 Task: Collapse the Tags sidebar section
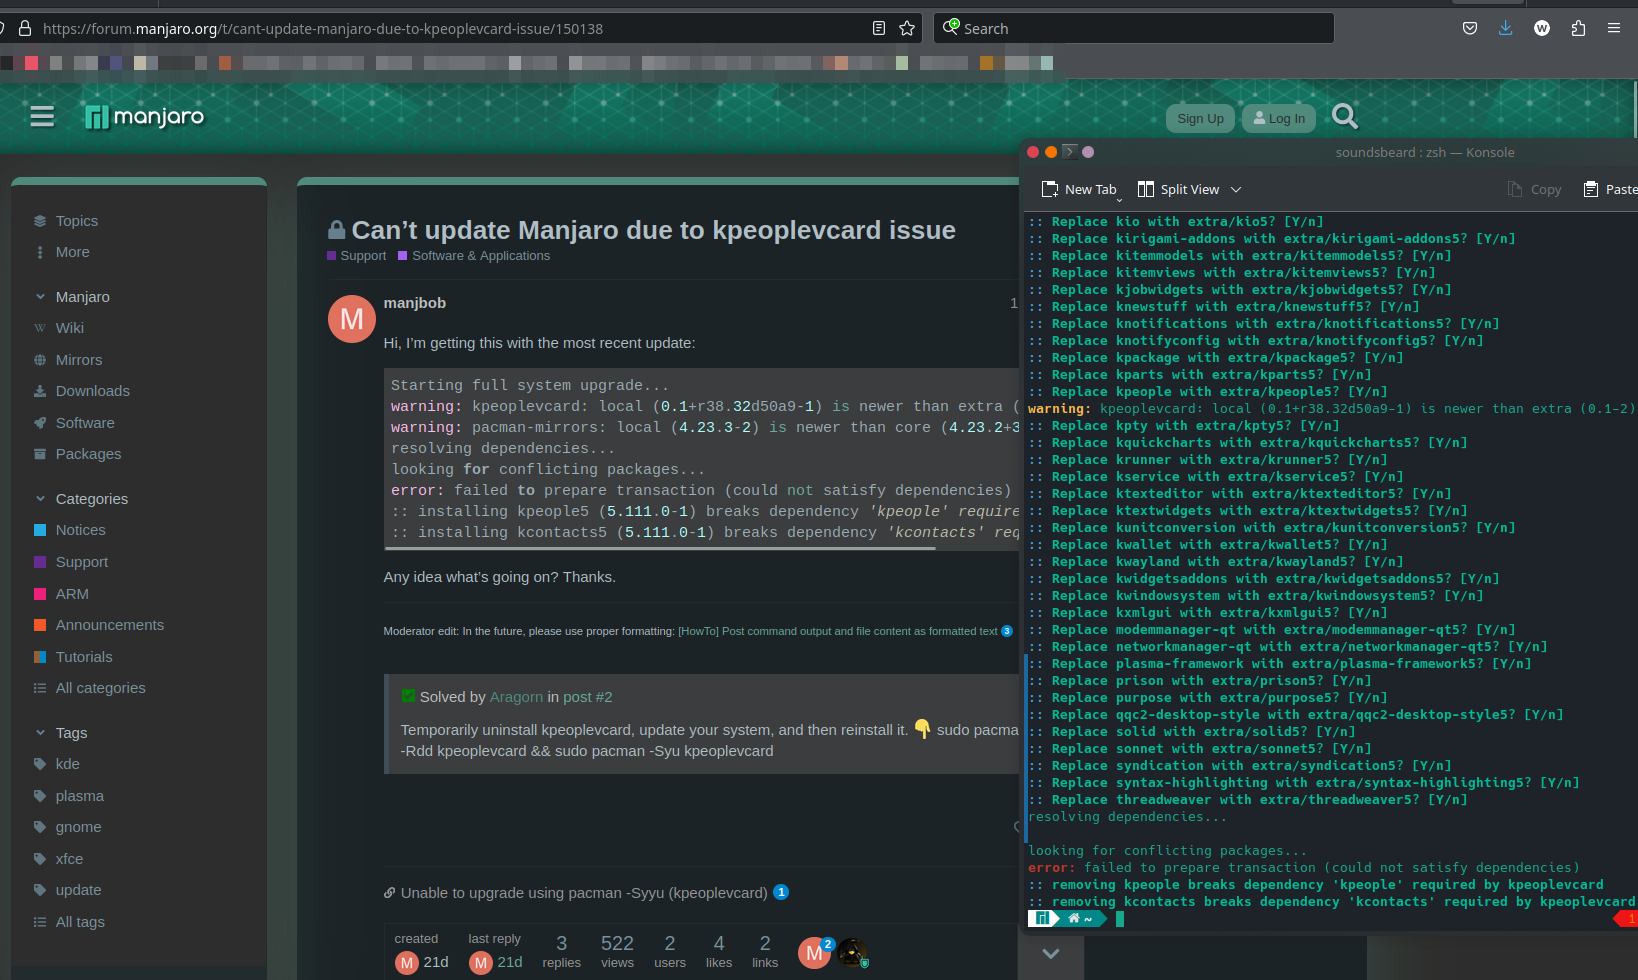coord(40,733)
